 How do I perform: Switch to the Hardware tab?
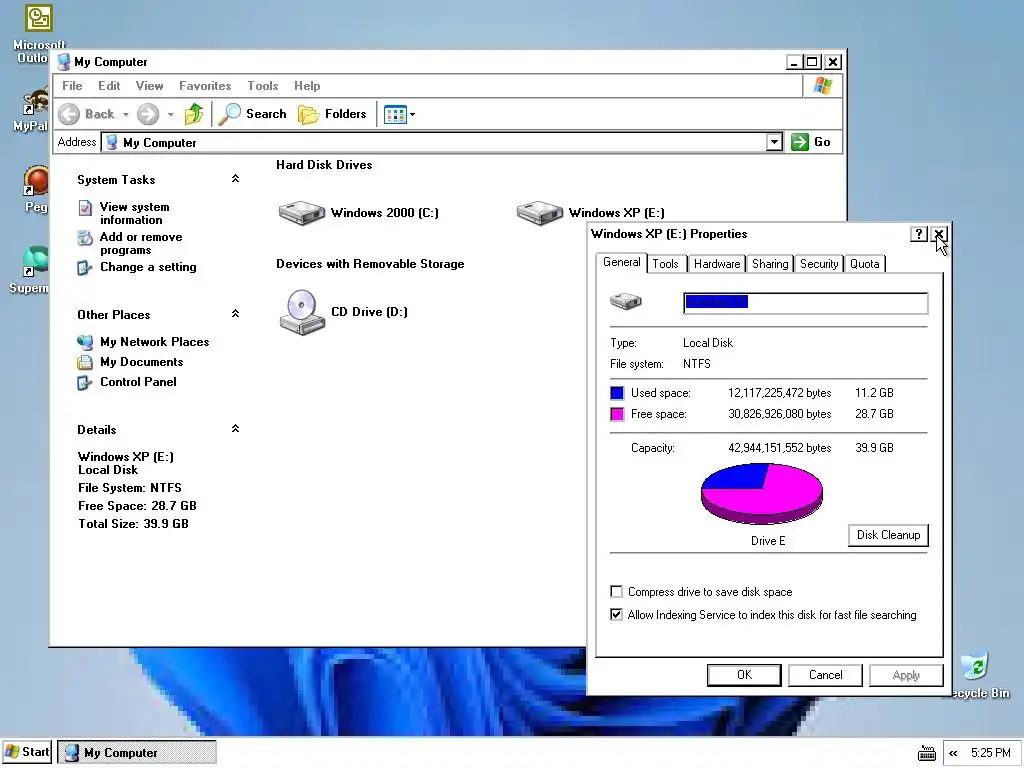[x=717, y=264]
